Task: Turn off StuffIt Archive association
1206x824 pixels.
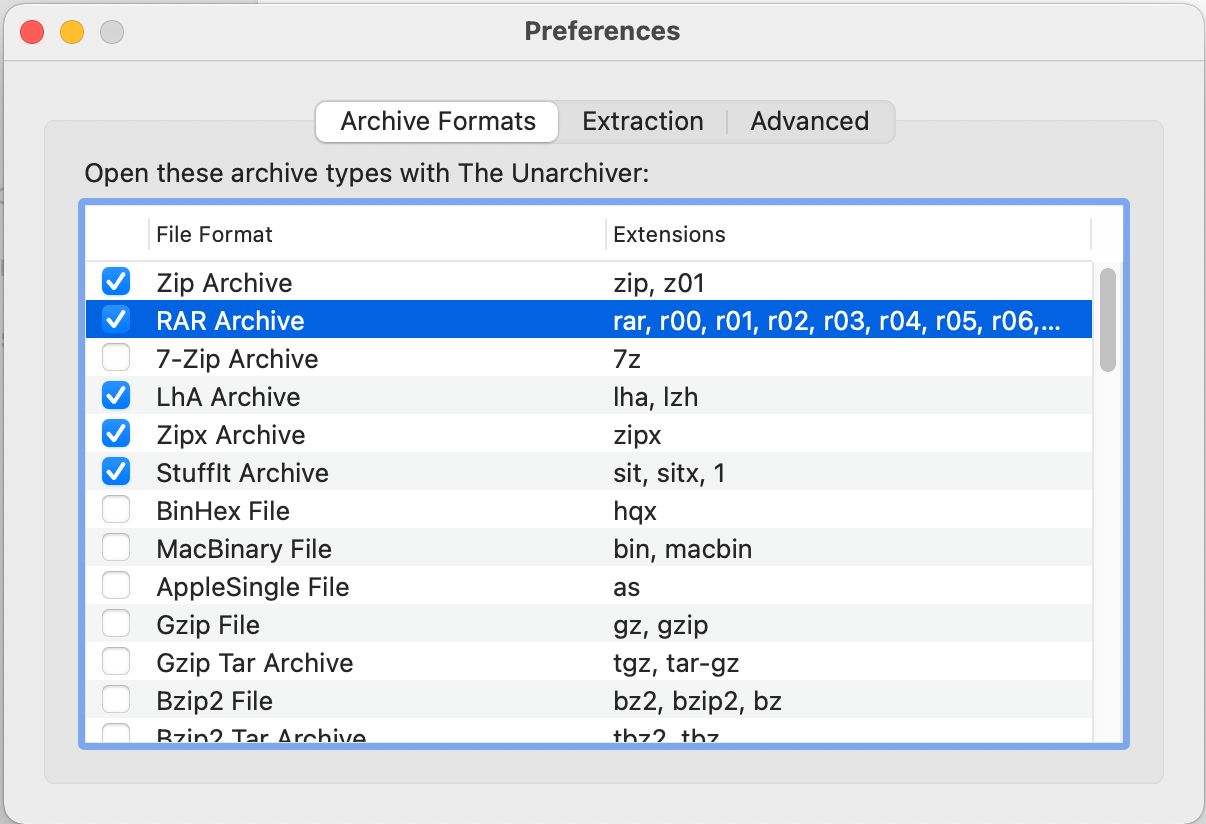Action: point(116,471)
